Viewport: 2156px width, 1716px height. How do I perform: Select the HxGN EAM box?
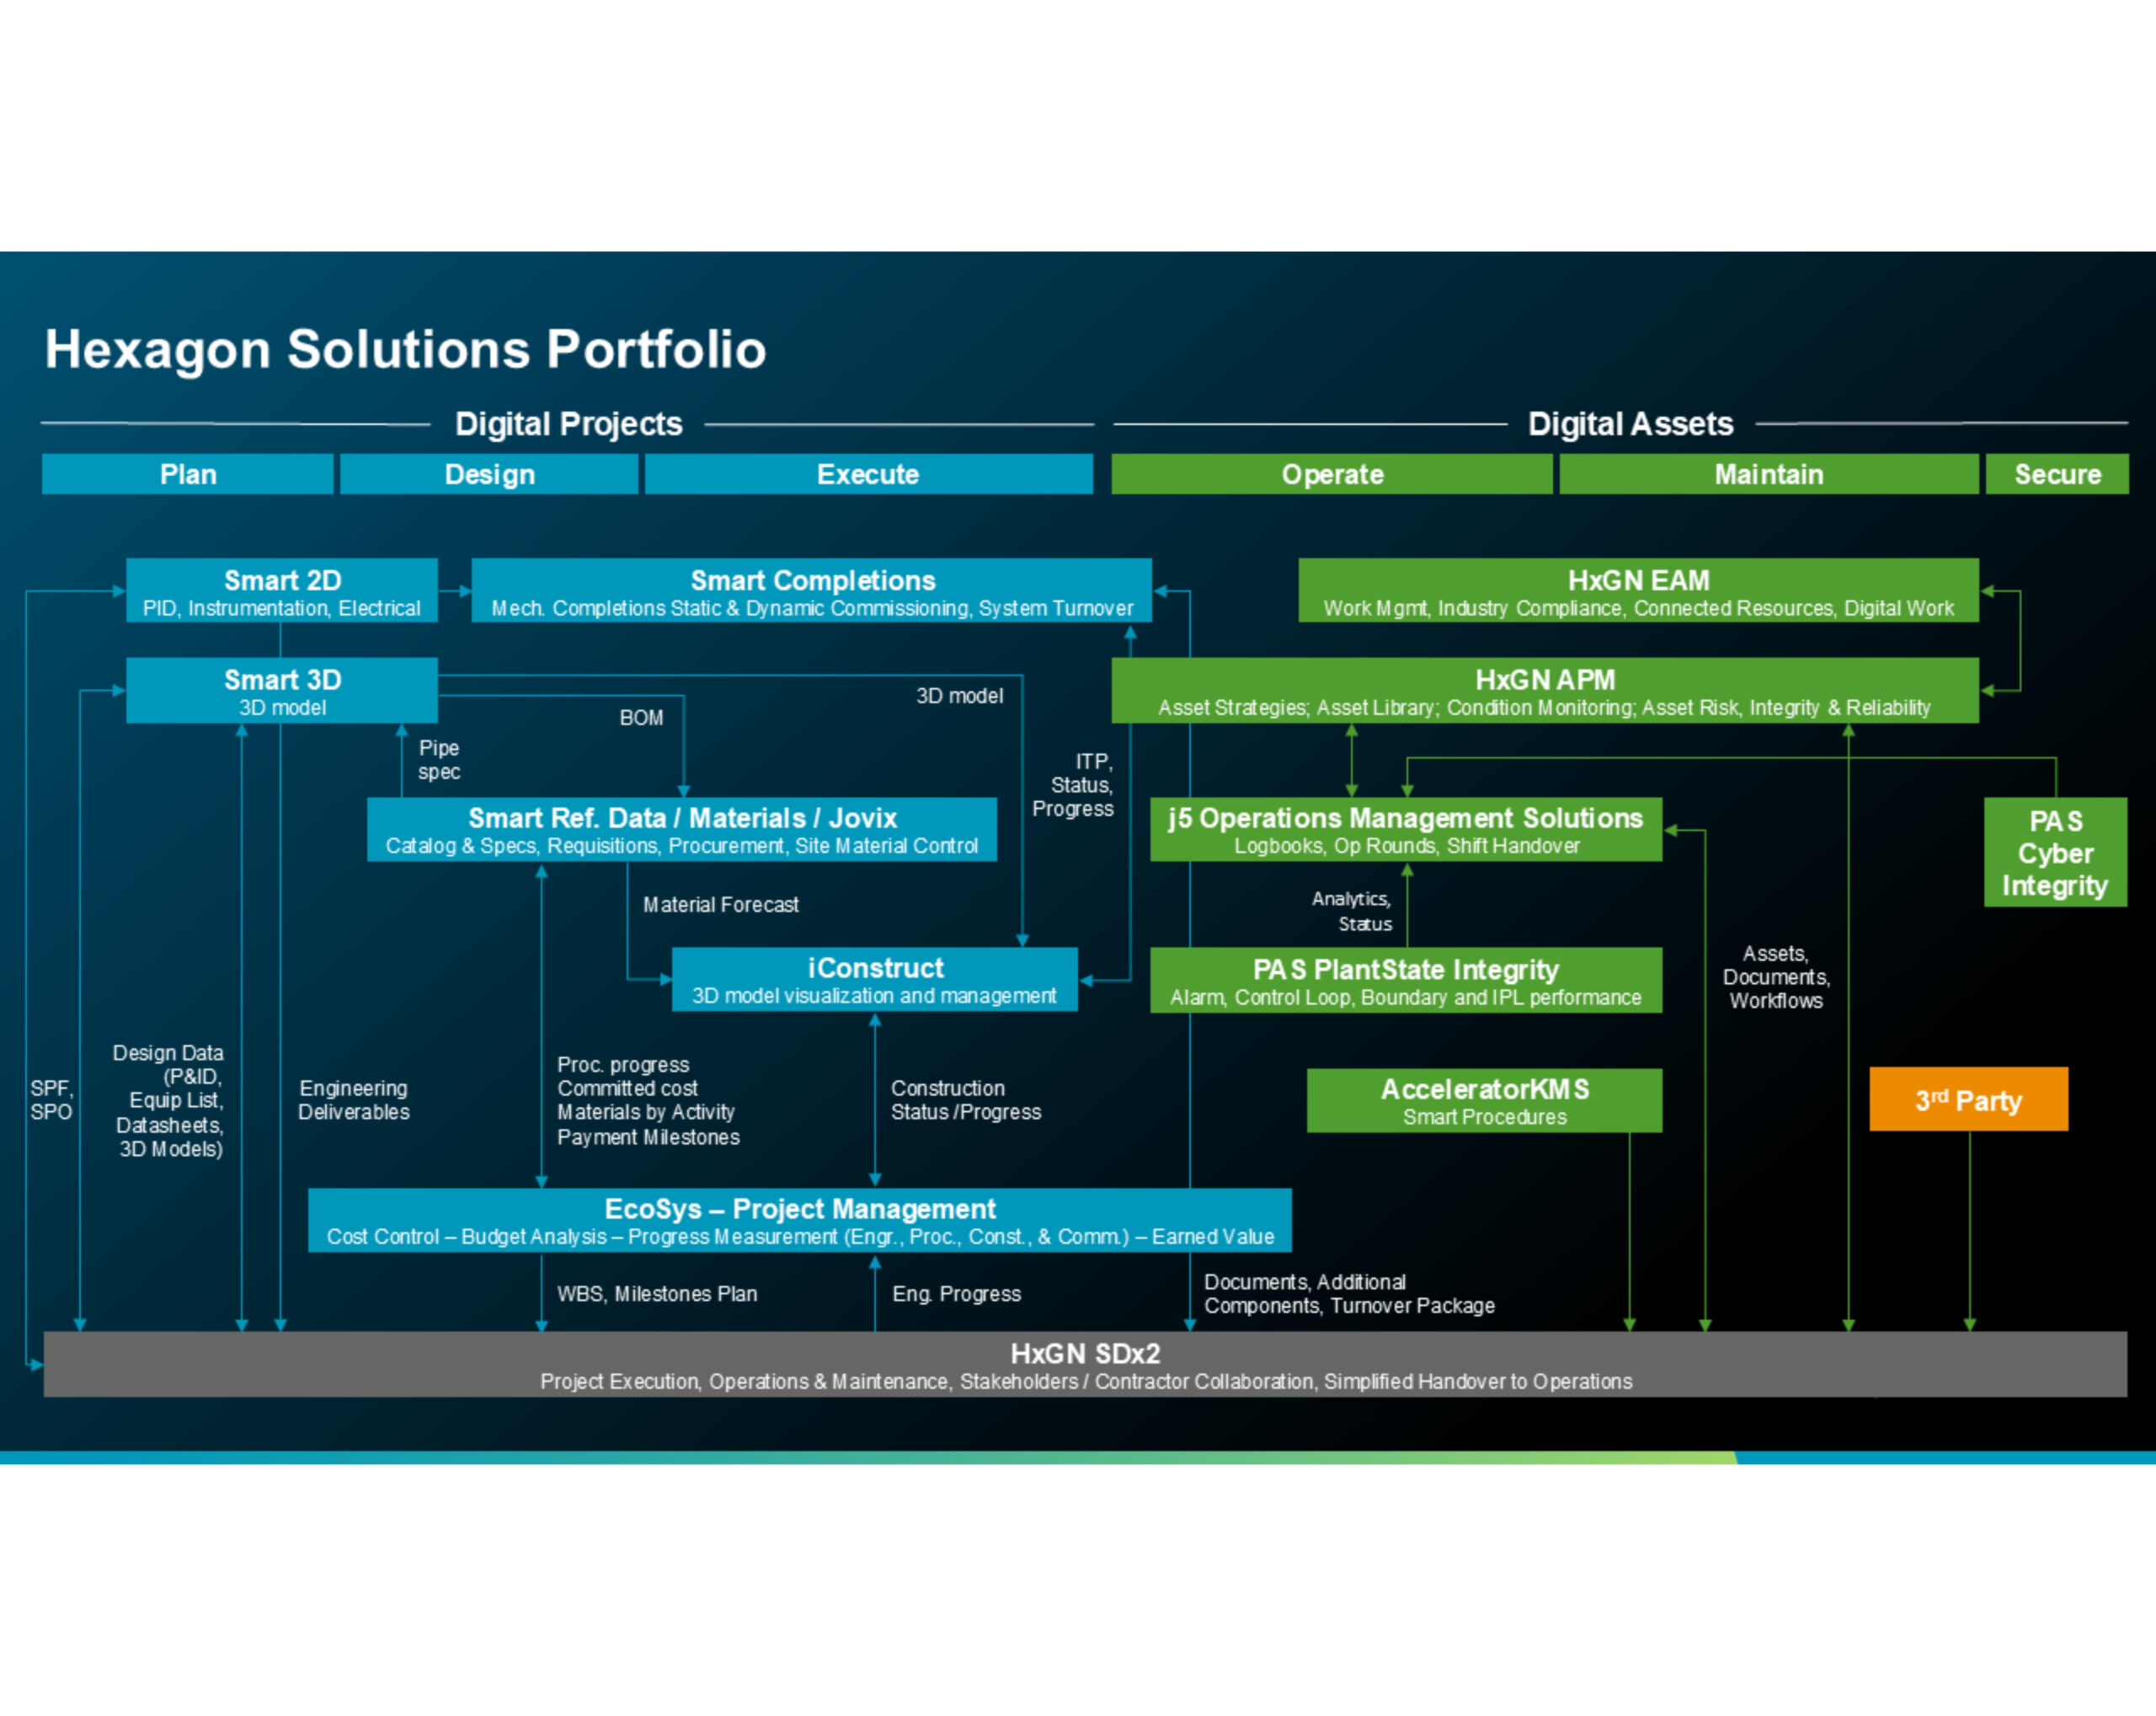pos(1638,590)
